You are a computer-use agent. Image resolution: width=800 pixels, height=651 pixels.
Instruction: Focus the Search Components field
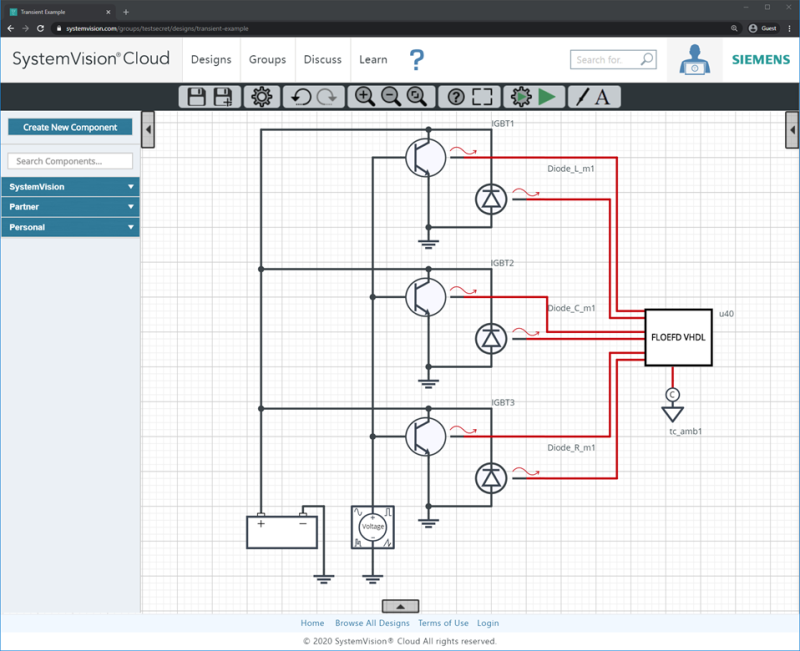pos(70,161)
